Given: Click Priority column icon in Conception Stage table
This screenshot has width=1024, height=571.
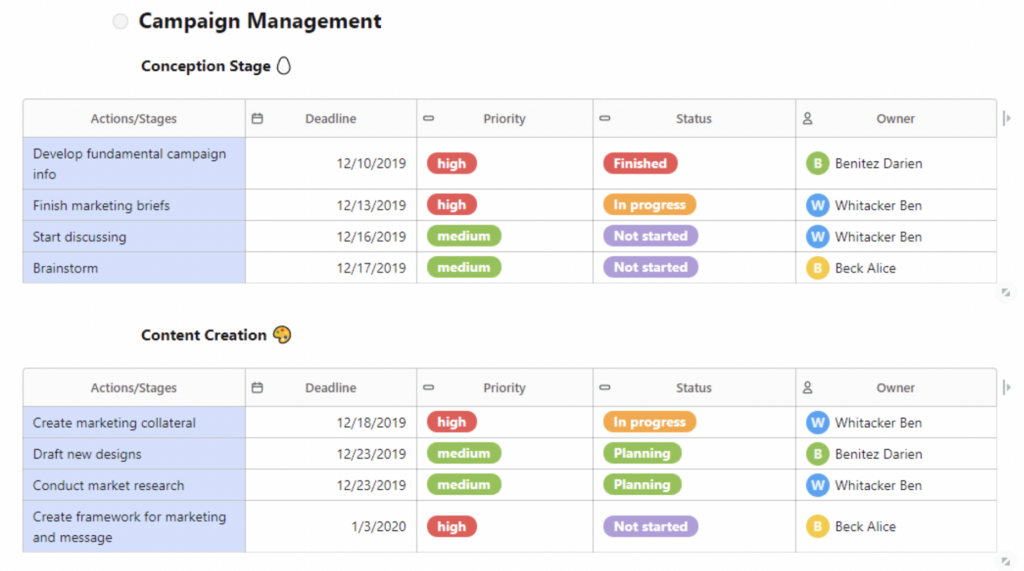Looking at the screenshot, I should pyautogui.click(x=429, y=118).
